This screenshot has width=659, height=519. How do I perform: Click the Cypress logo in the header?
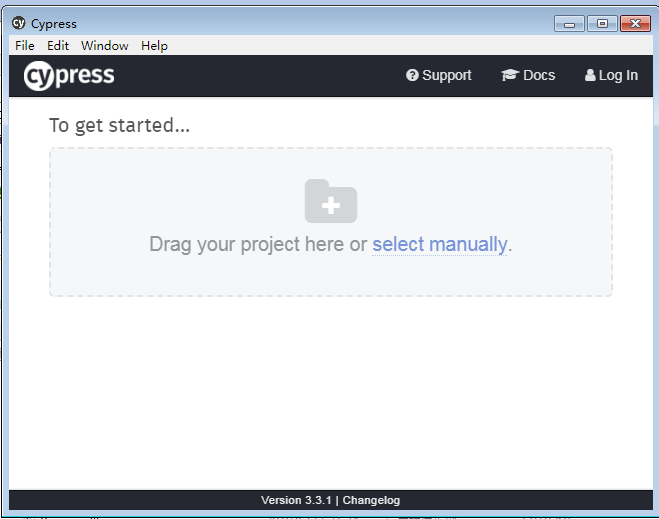pos(69,76)
